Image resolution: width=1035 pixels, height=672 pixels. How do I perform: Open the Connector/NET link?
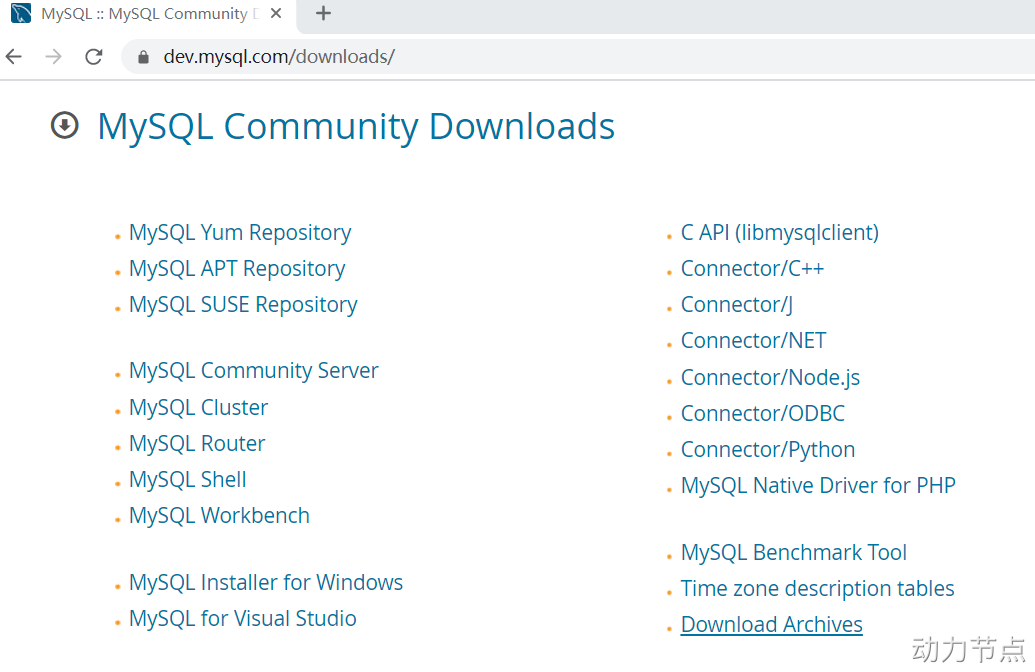pos(753,341)
